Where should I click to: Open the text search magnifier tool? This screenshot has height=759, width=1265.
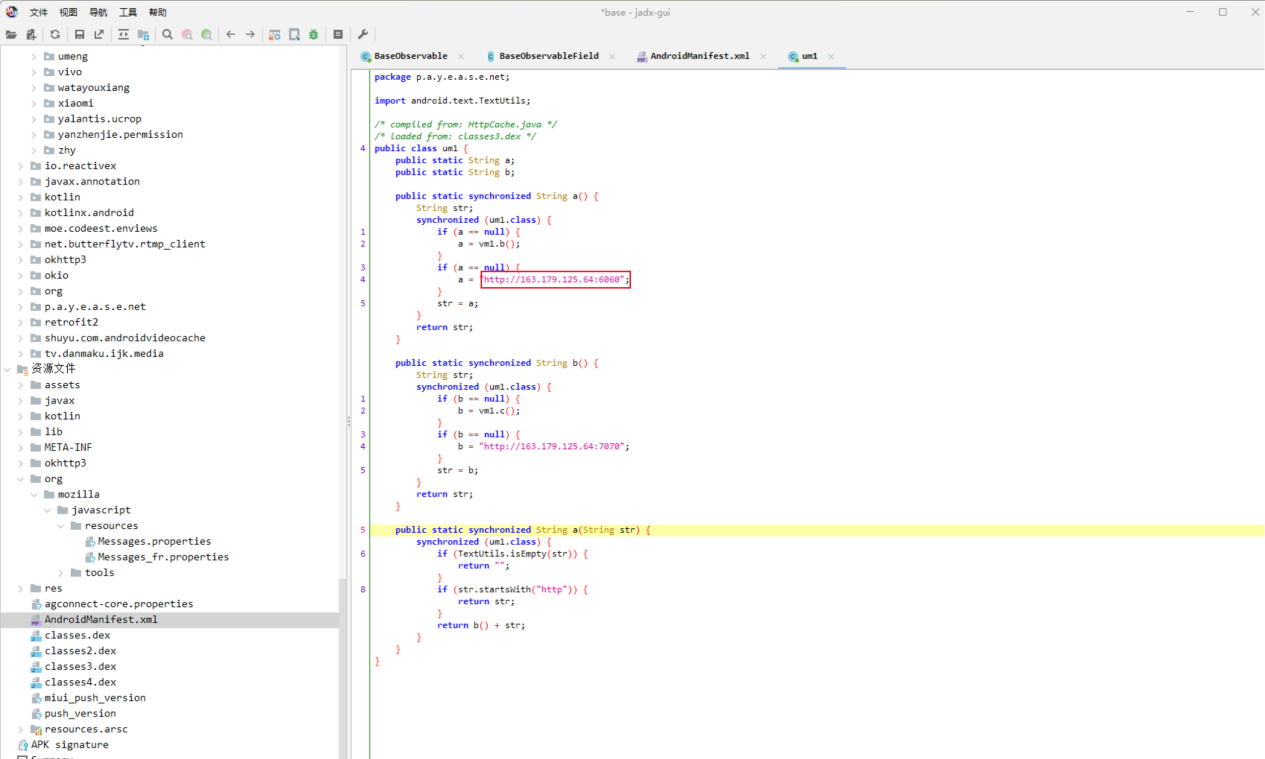click(x=168, y=34)
